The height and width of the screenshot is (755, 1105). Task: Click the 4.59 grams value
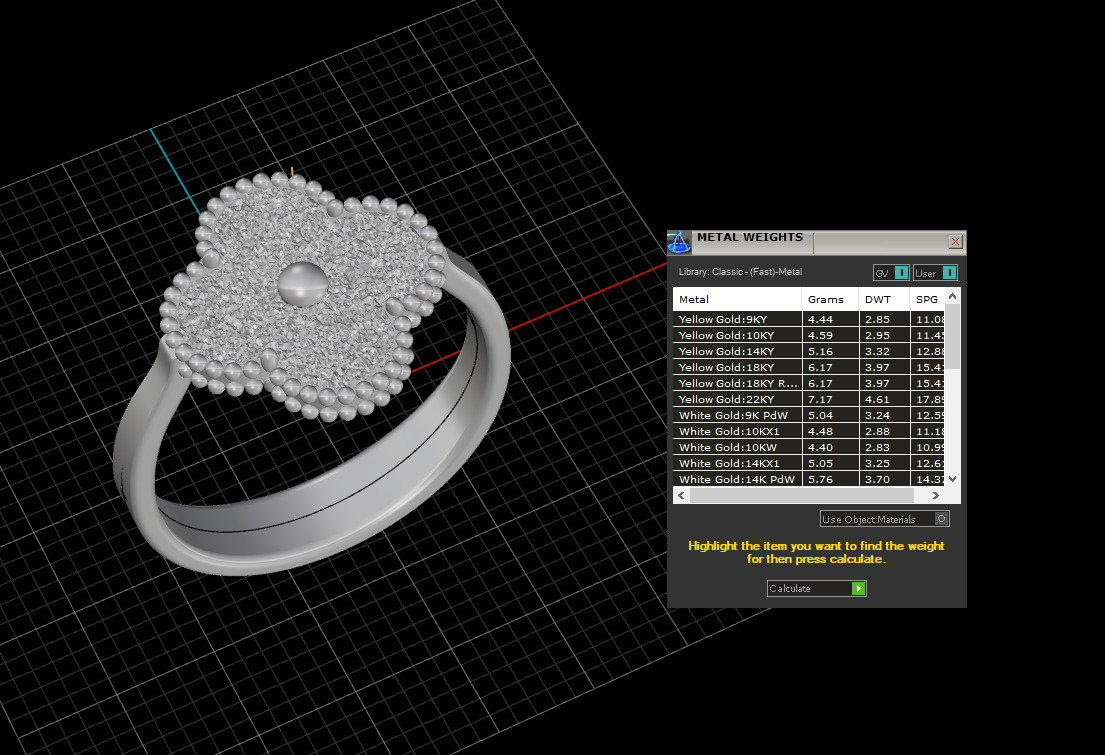(820, 336)
